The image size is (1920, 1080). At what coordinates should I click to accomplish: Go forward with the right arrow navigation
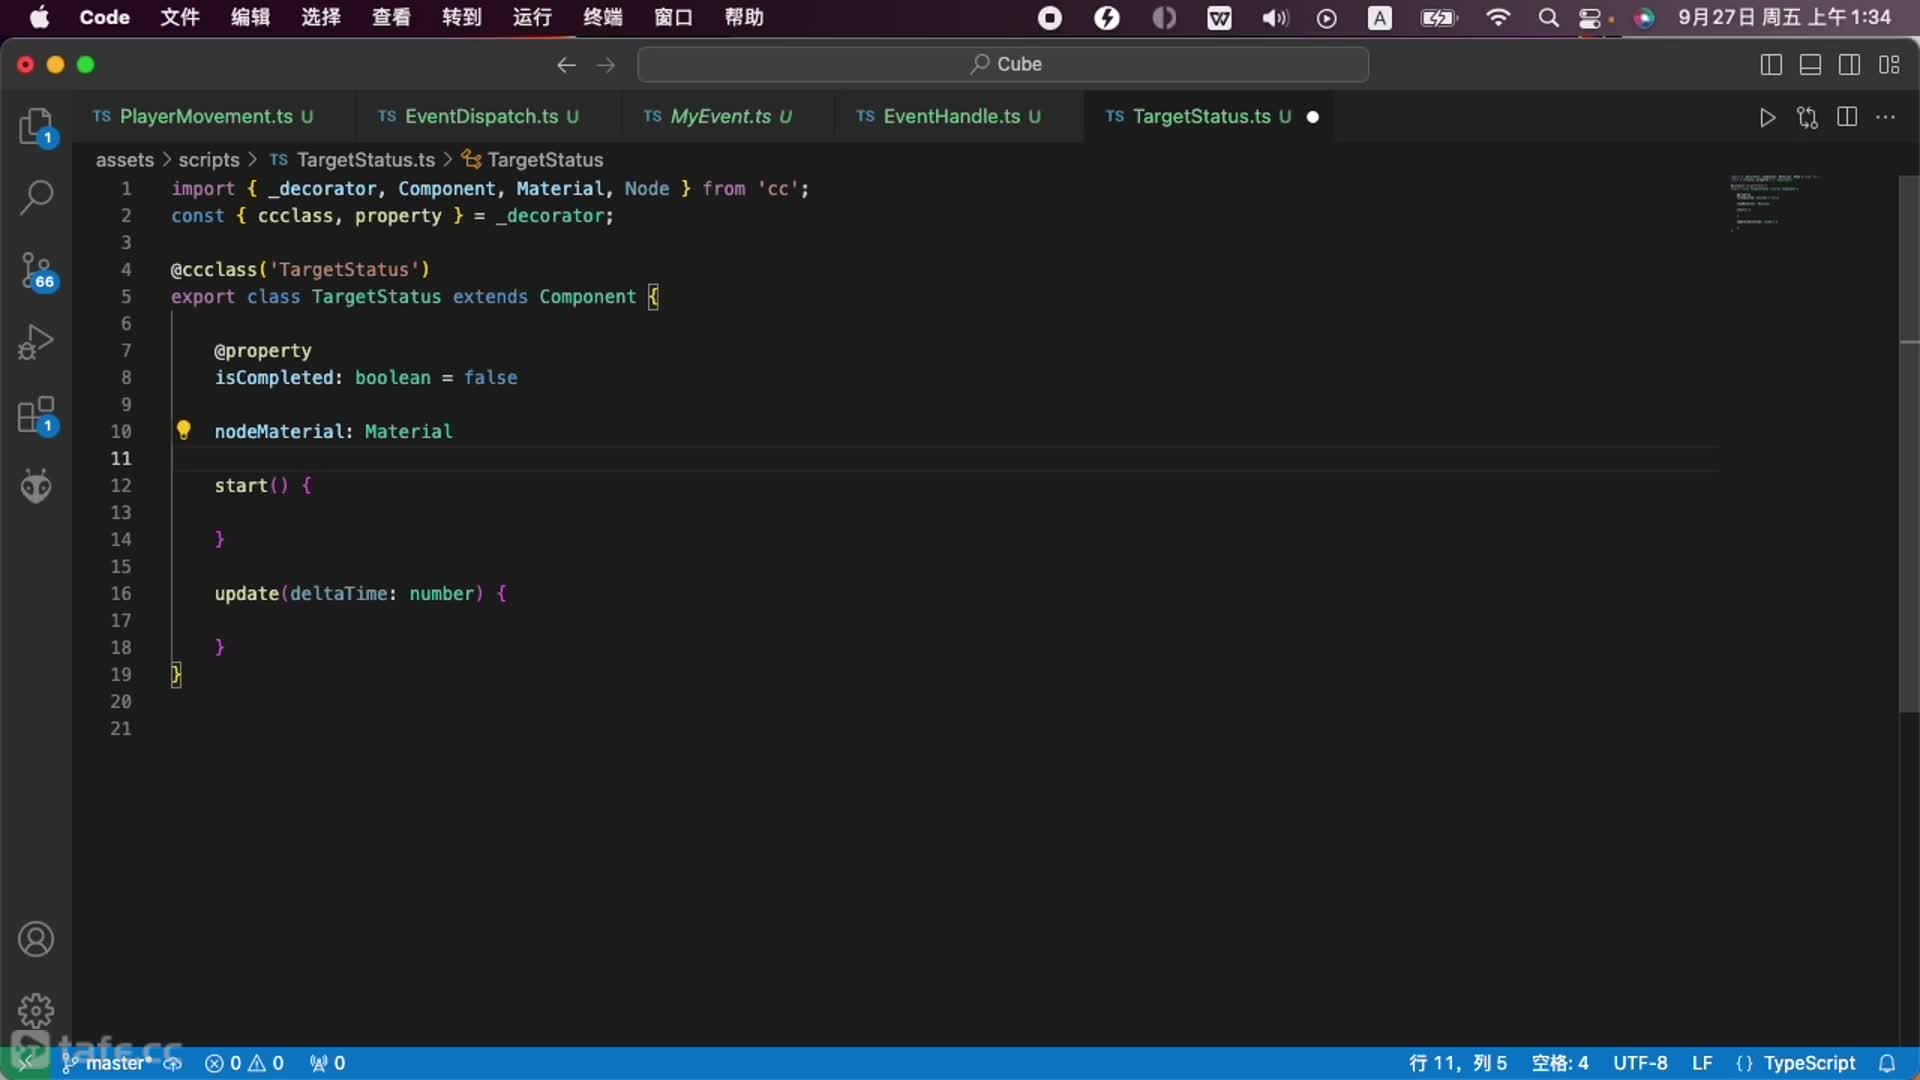[606, 65]
